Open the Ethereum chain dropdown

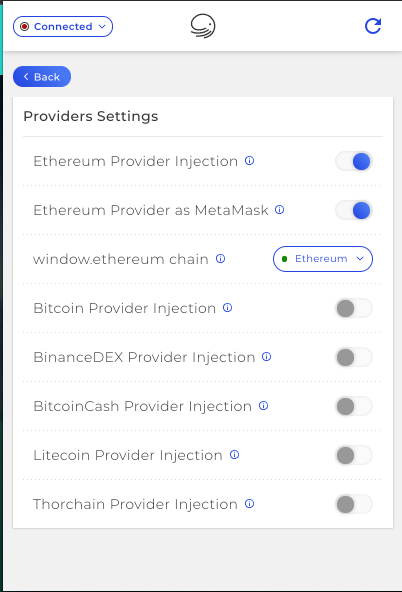point(323,259)
